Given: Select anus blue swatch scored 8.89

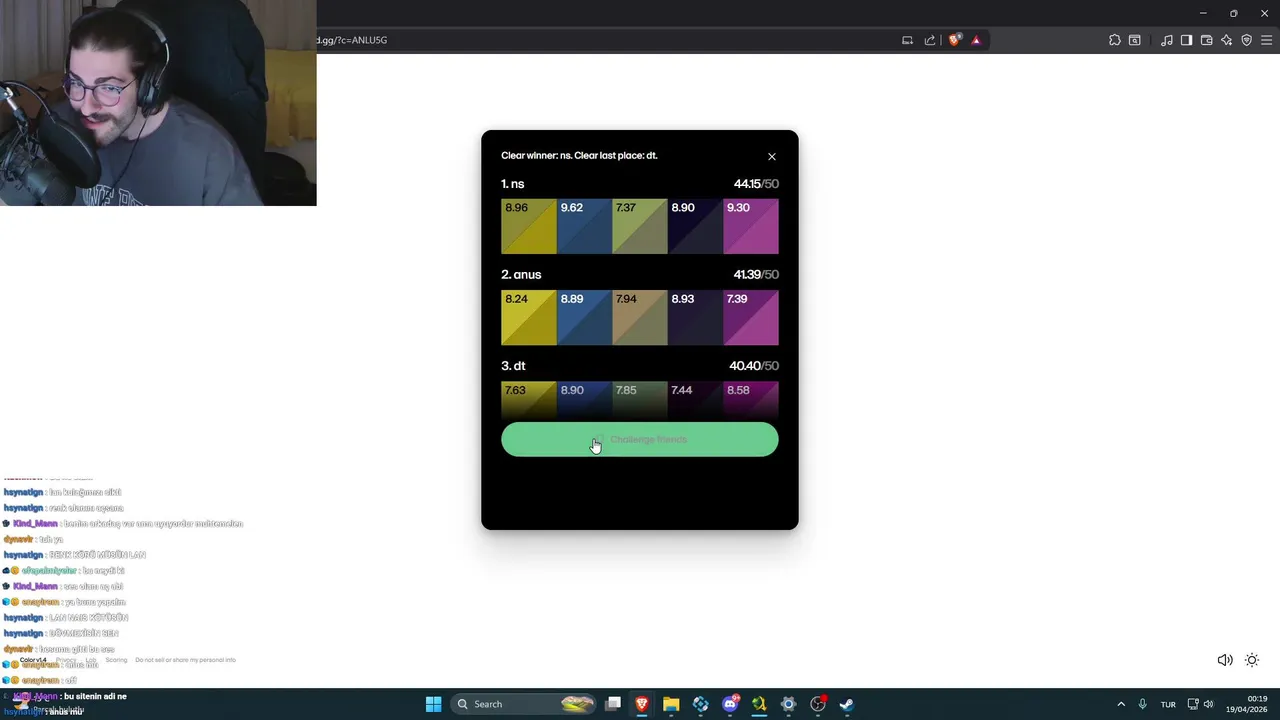Looking at the screenshot, I should pyautogui.click(x=584, y=318).
